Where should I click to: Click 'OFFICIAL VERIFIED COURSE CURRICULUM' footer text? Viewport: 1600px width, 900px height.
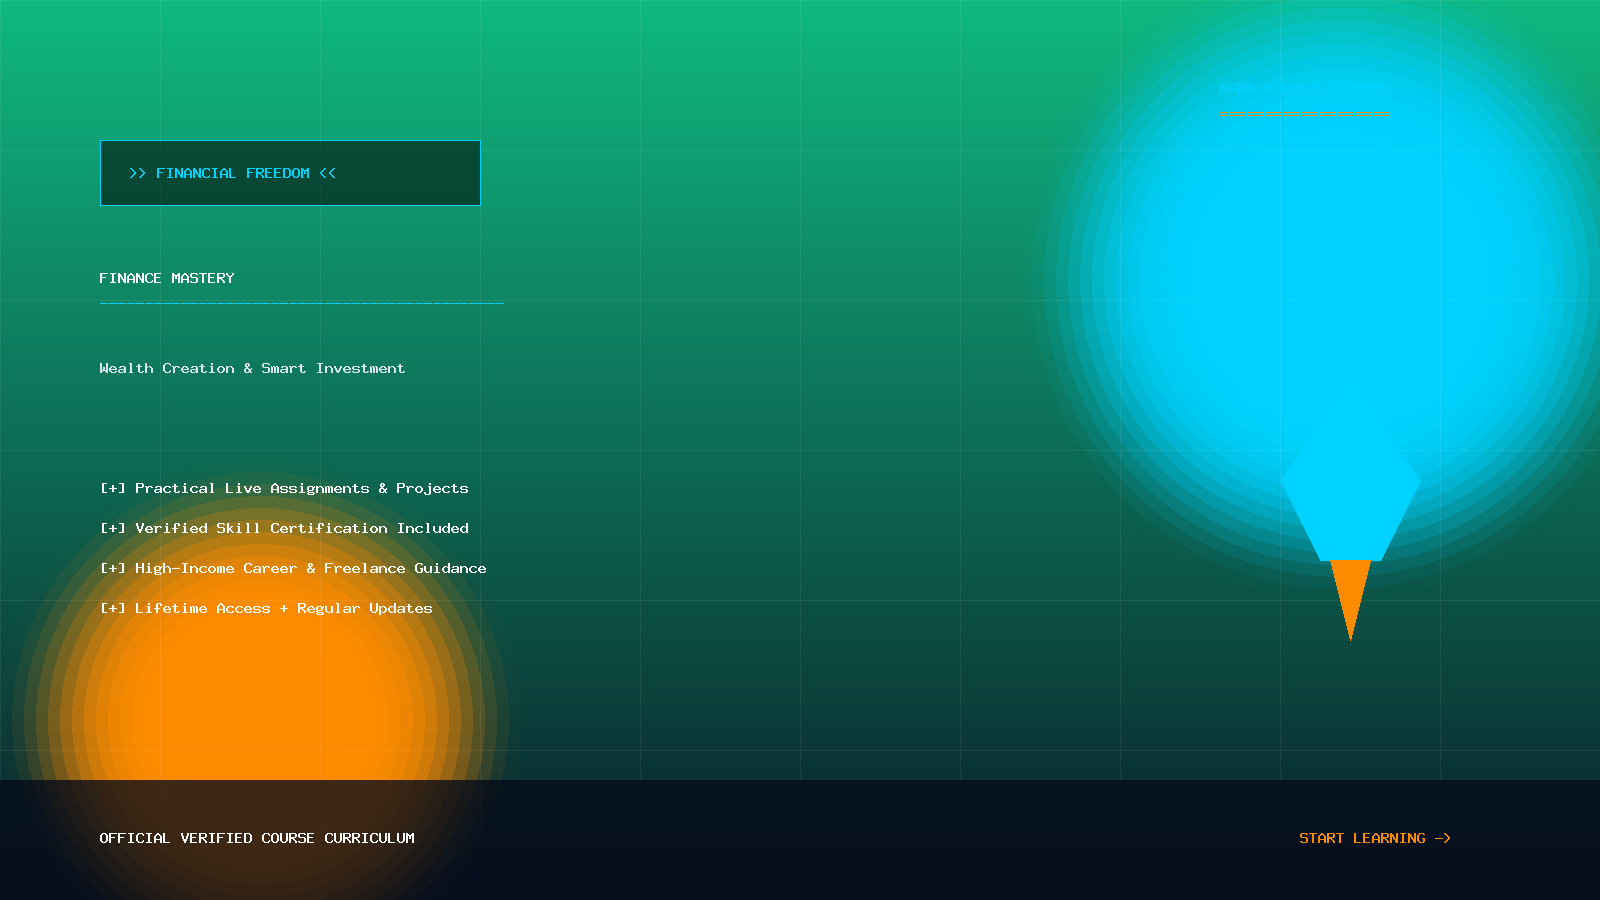tap(257, 838)
